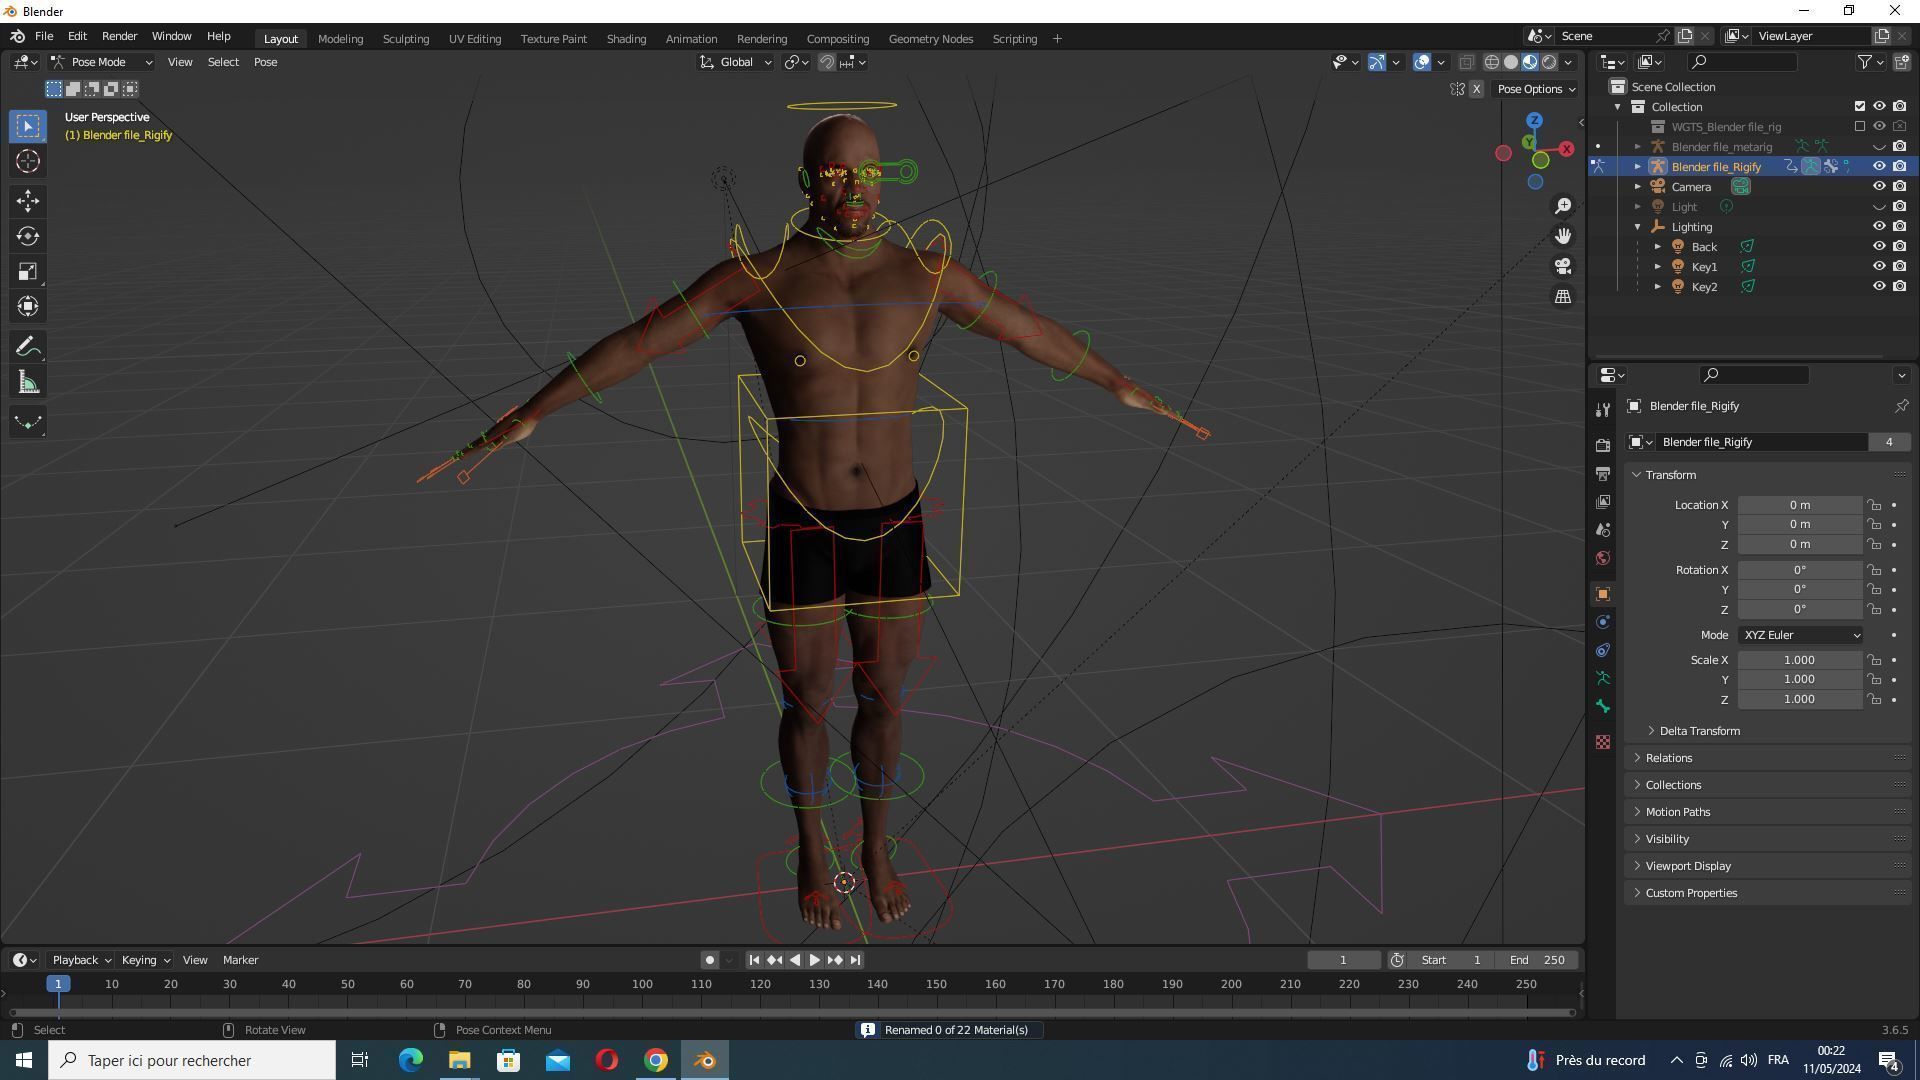Play animation forward
The height and width of the screenshot is (1080, 1920).
pos(814,960)
